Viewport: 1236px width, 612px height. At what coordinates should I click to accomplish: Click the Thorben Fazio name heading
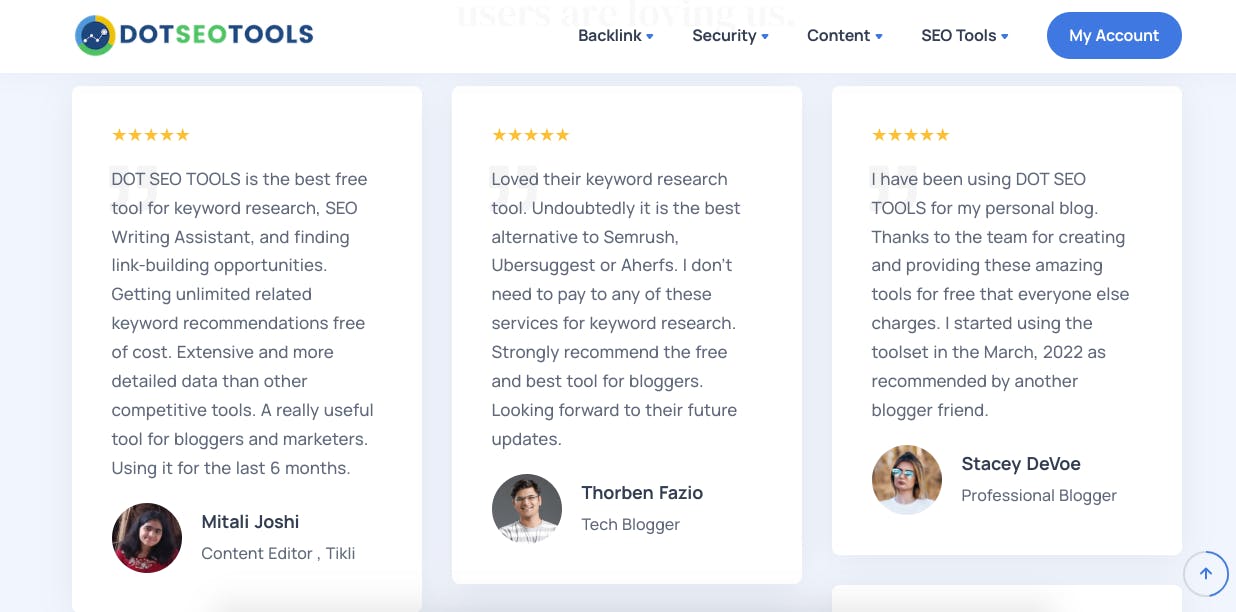point(642,493)
